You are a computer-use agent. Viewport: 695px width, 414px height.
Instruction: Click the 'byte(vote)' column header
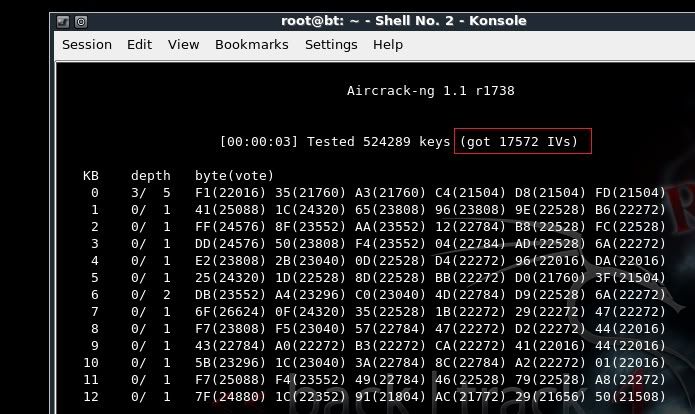[234, 176]
